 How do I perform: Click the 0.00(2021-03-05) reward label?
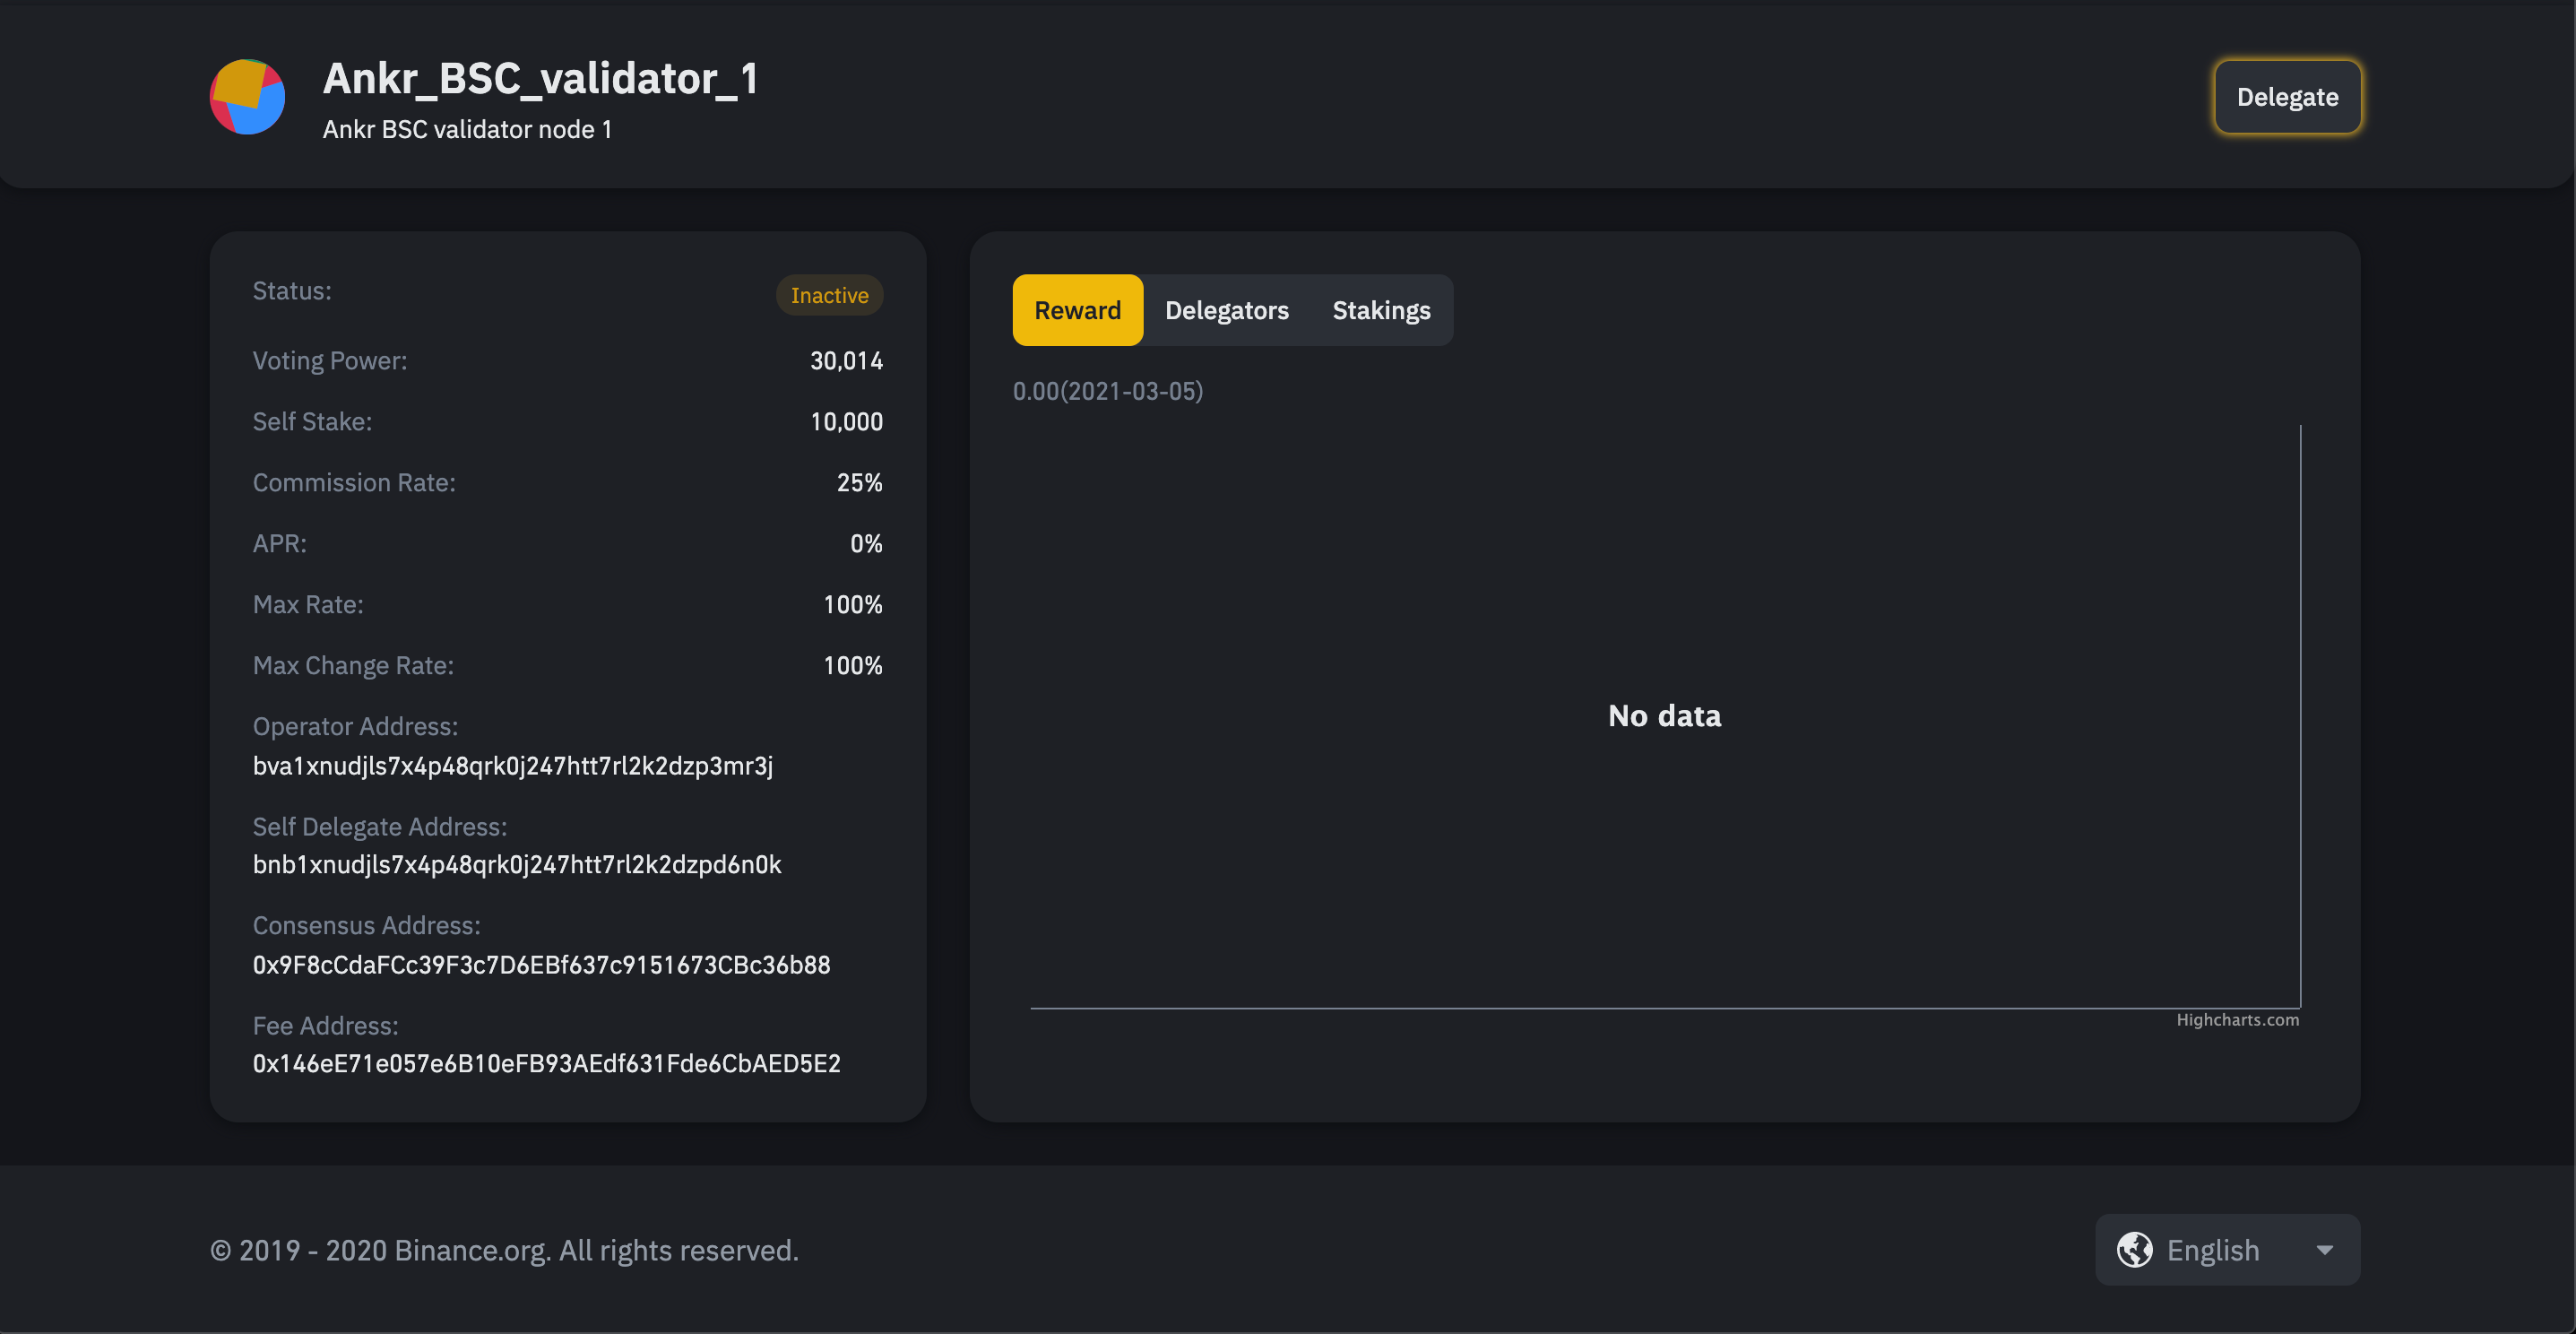click(1107, 391)
